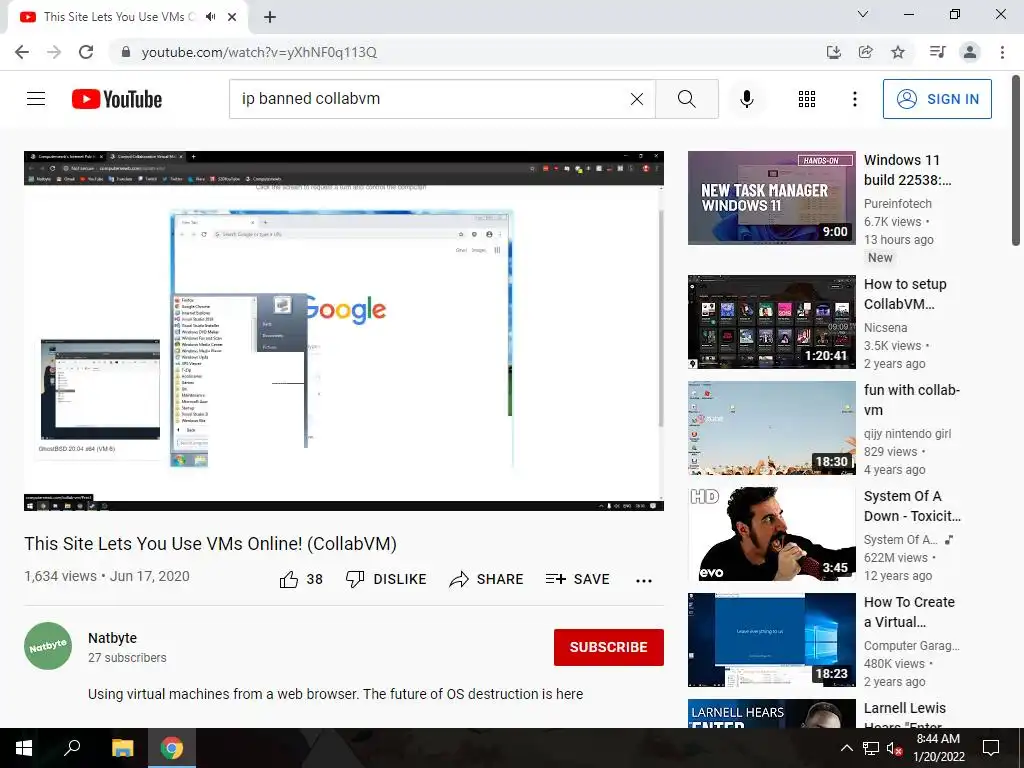Image resolution: width=1024 pixels, height=768 pixels.
Task: Click the qijy nintendo girl channel name
Action: coord(907,434)
